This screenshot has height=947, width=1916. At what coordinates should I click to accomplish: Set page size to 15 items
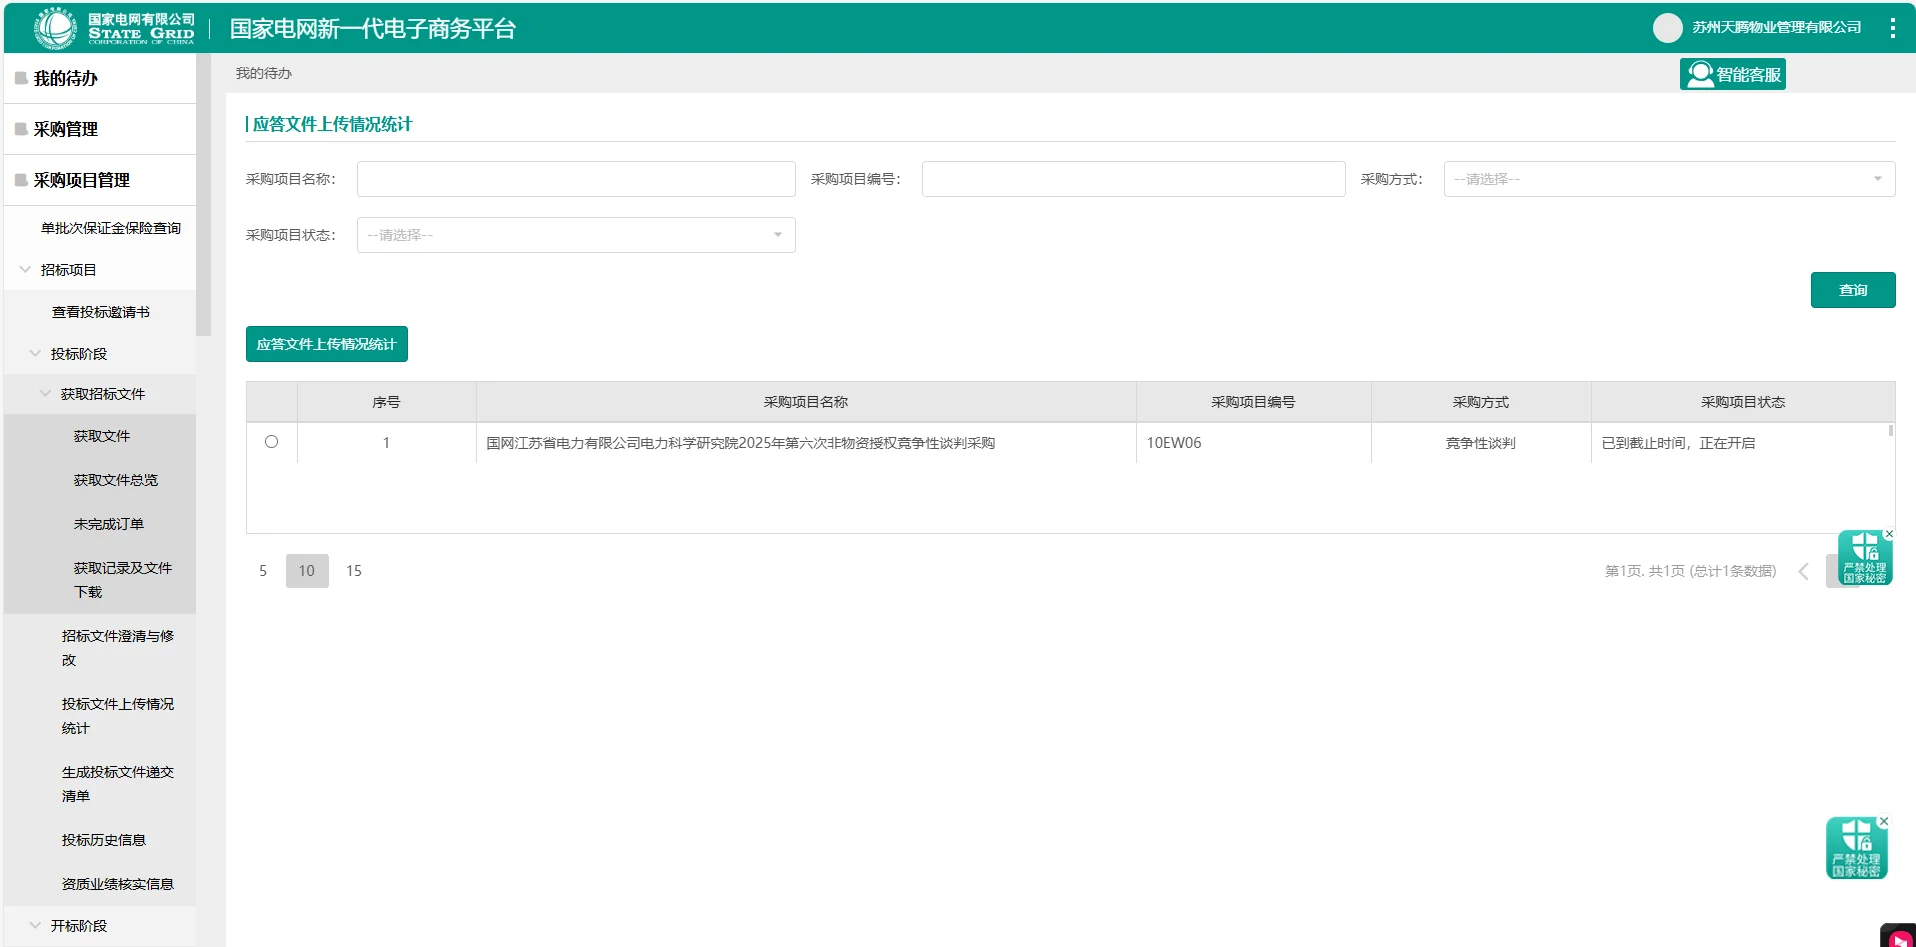tap(354, 570)
